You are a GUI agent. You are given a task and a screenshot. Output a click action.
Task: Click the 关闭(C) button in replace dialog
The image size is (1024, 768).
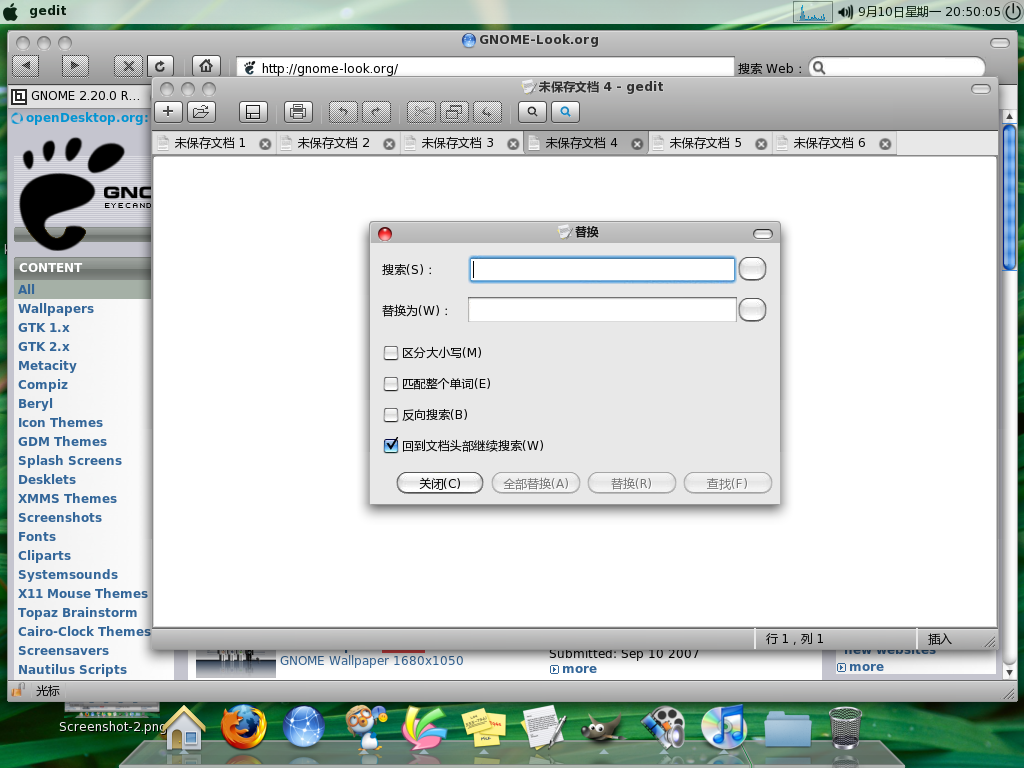pyautogui.click(x=440, y=483)
